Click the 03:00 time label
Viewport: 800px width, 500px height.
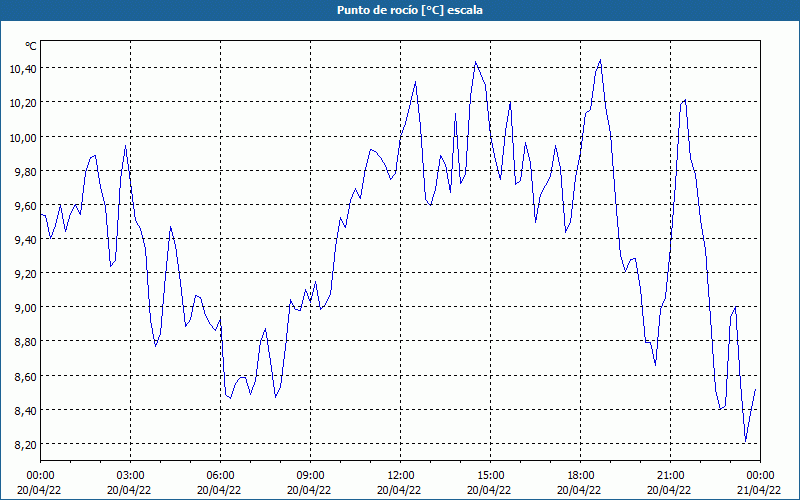point(130,476)
